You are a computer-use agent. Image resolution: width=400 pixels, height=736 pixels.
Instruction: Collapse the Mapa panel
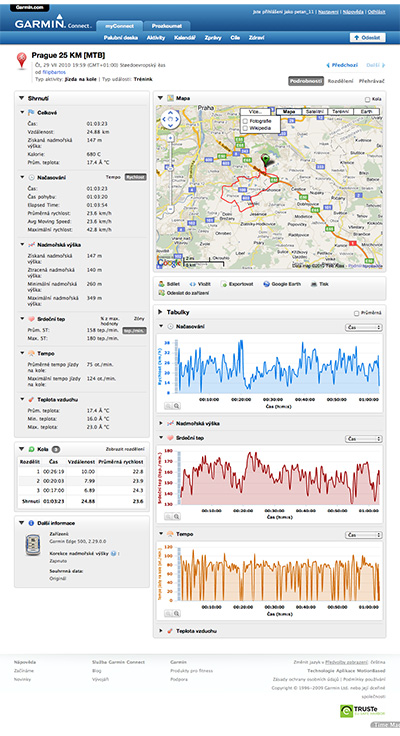click(x=161, y=98)
